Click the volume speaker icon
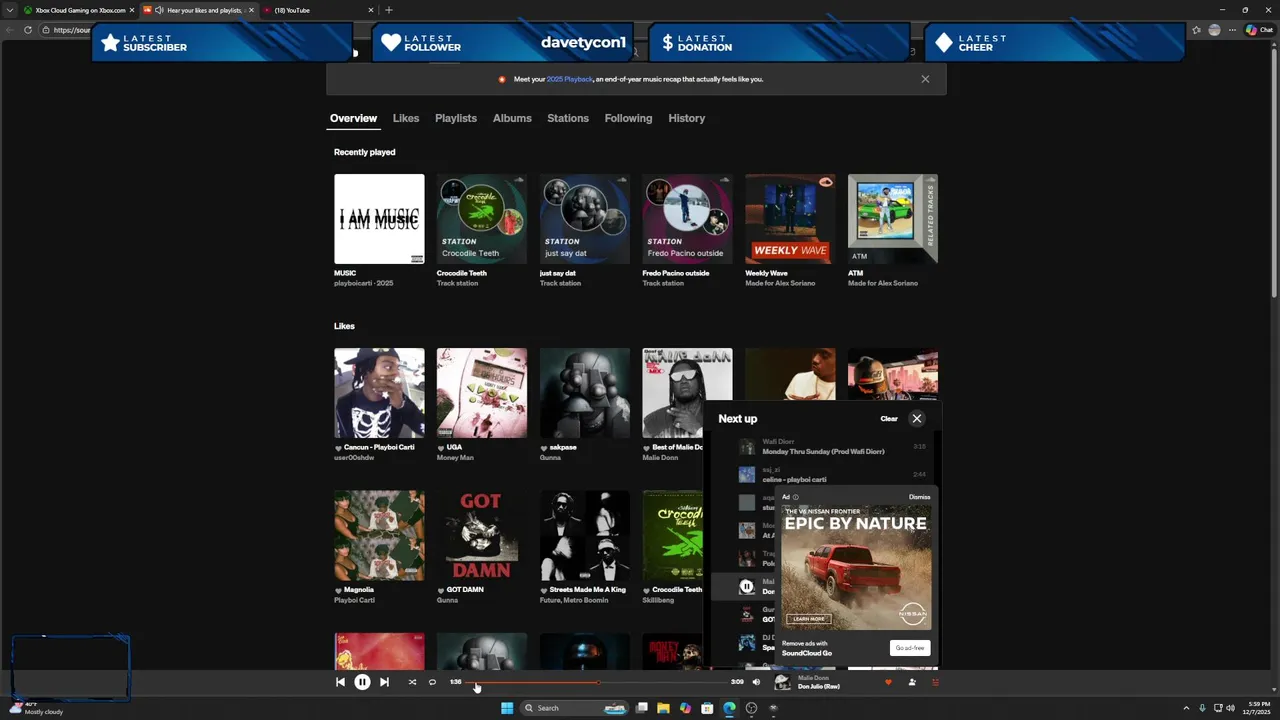Image resolution: width=1280 pixels, height=720 pixels. click(x=756, y=682)
